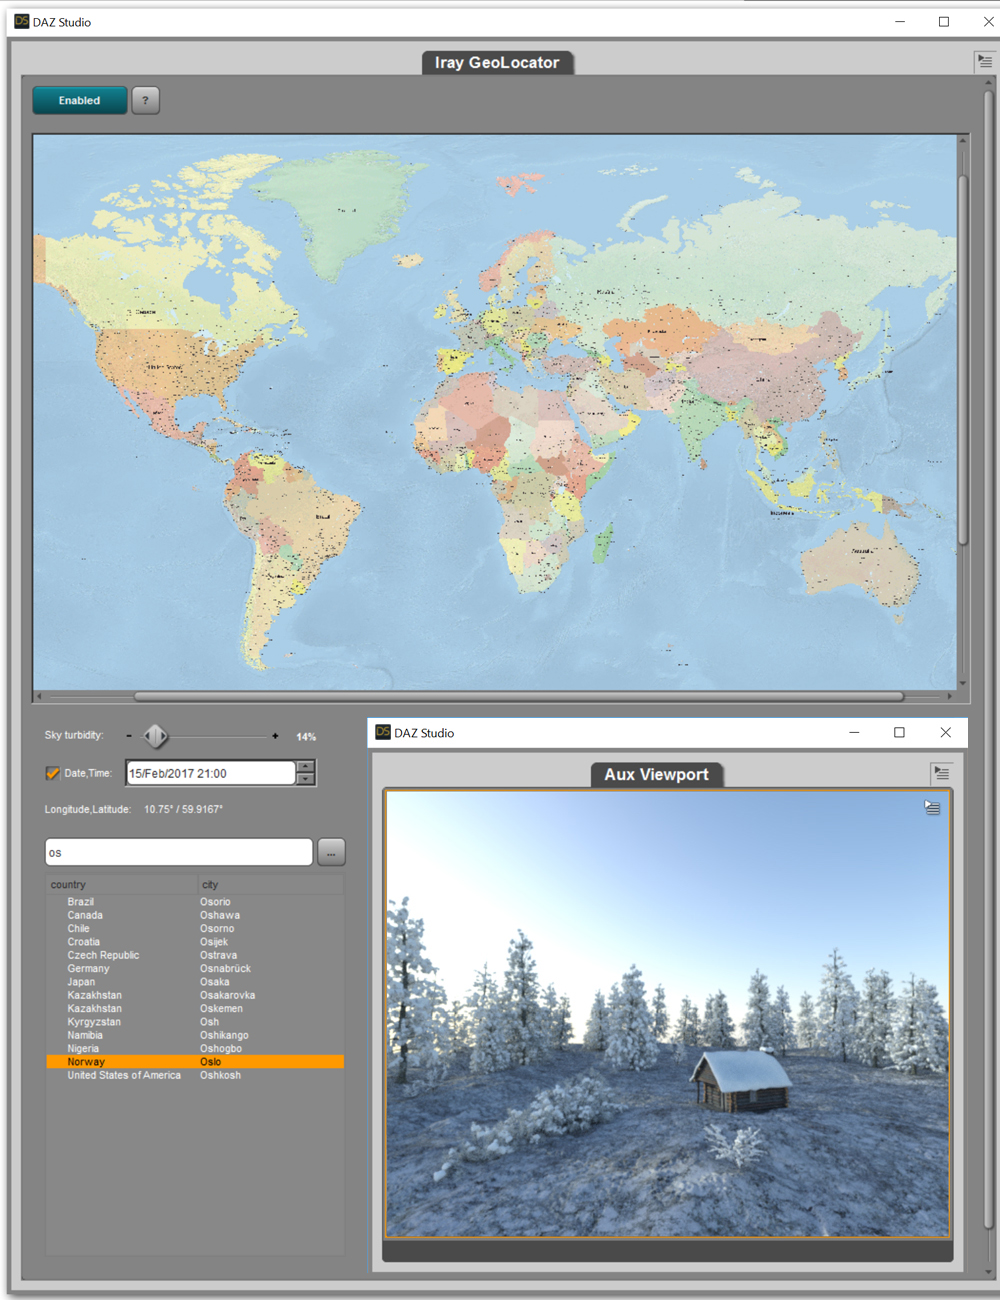Select the Kazakhstan / Oskemen row
The image size is (1000, 1300).
(195, 1008)
